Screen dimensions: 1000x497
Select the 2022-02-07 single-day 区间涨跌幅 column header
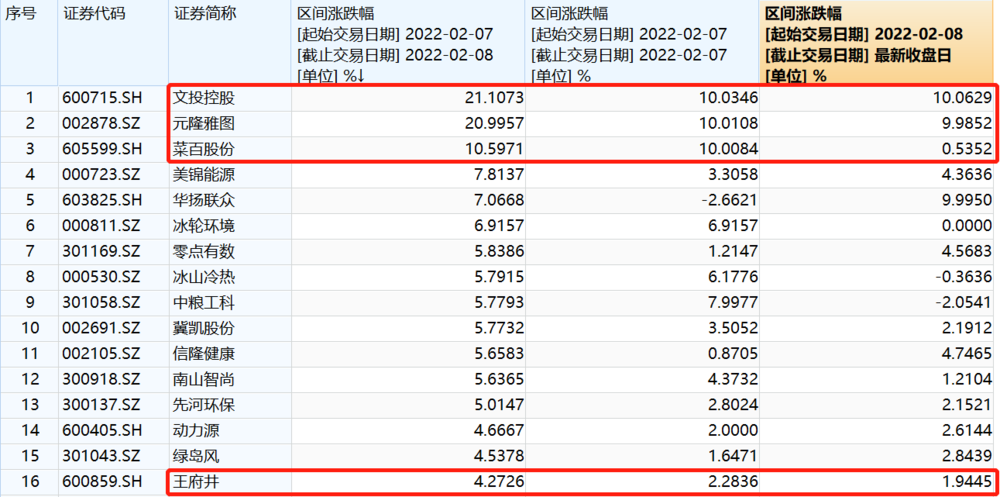[x=642, y=42]
